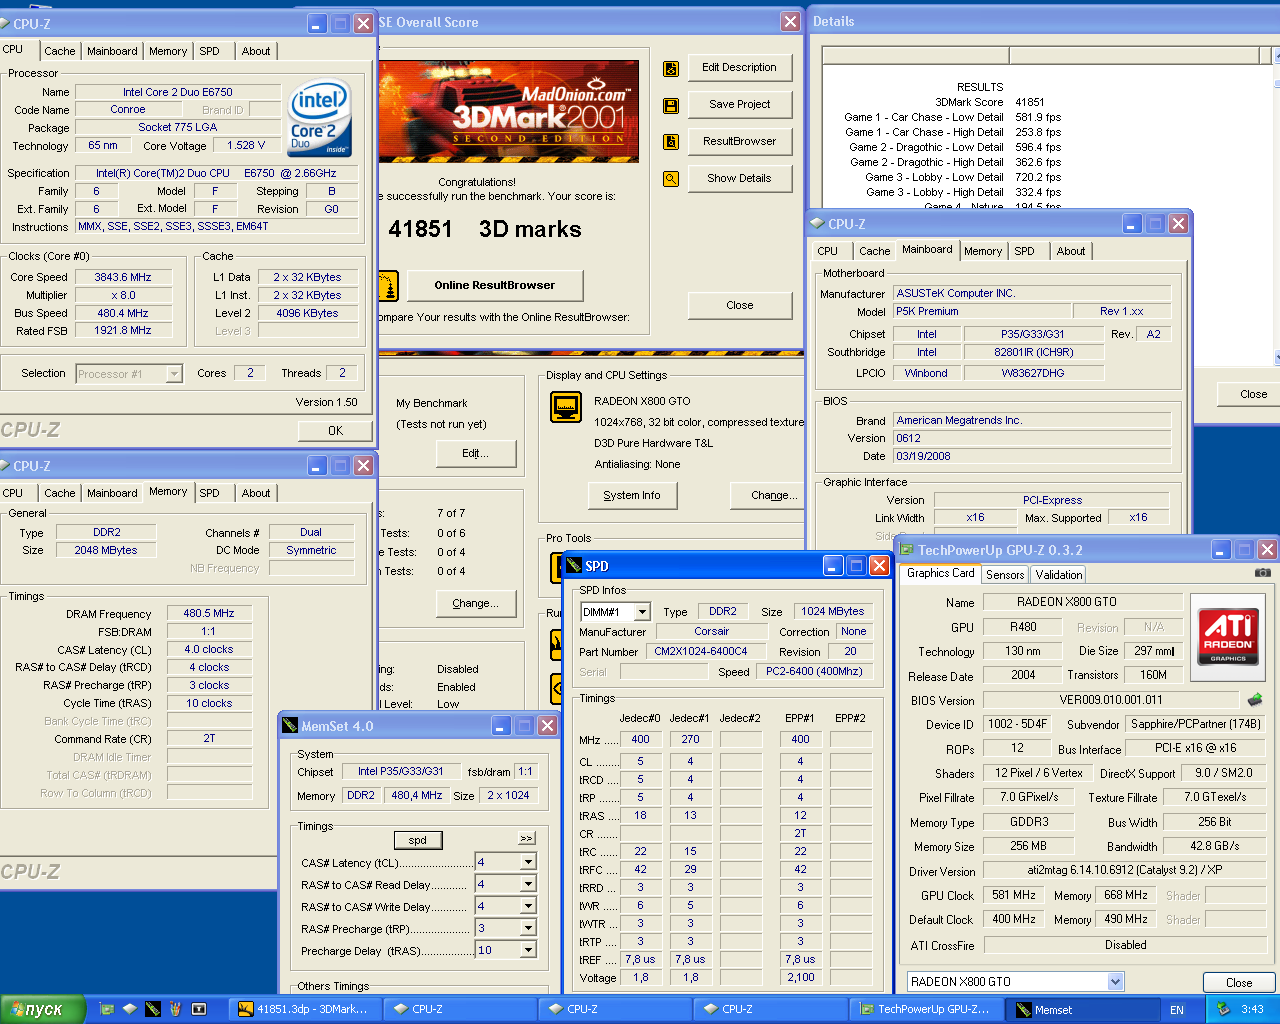Click the GPU-Z BIOS save chip icon

point(1255,700)
